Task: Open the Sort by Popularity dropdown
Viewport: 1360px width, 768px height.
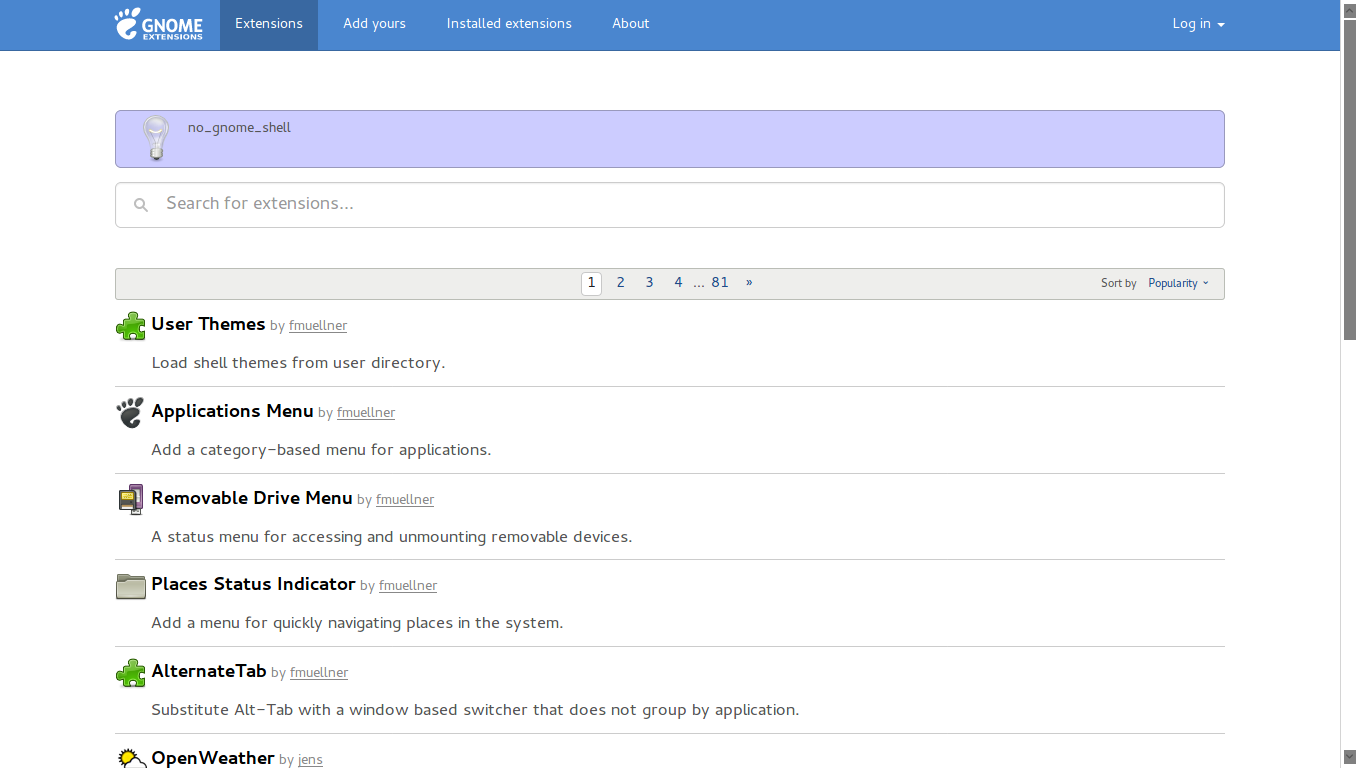Action: pyautogui.click(x=1178, y=284)
